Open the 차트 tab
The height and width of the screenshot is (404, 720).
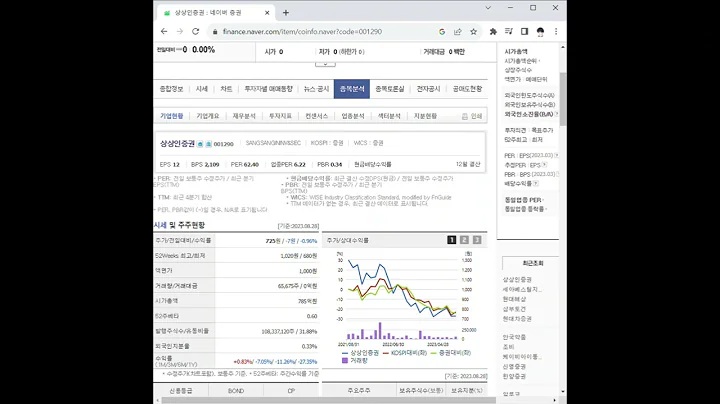point(226,89)
